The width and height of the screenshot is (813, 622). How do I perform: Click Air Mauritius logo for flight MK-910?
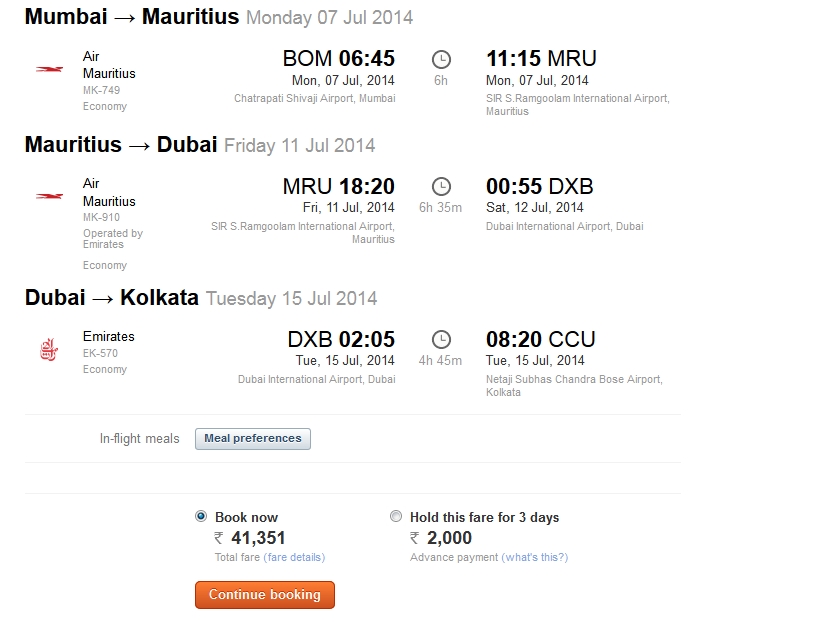pyautogui.click(x=49, y=197)
